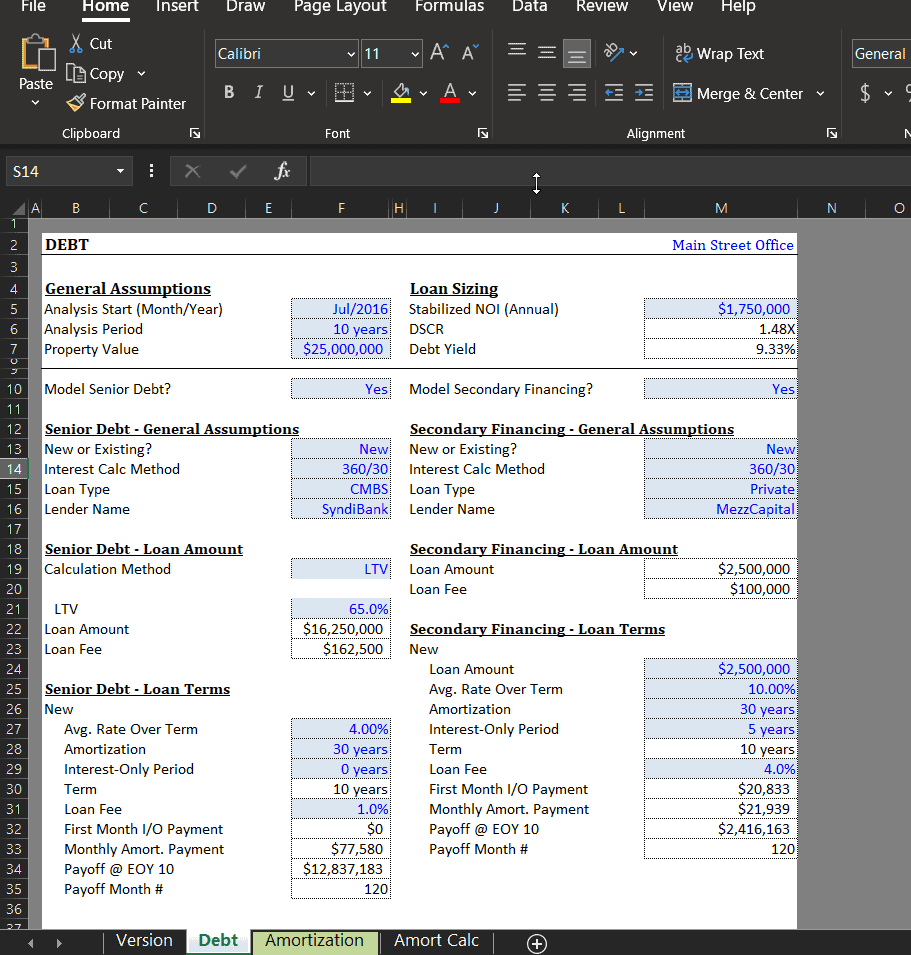Expand the font size dropdown showing 11

(x=415, y=54)
